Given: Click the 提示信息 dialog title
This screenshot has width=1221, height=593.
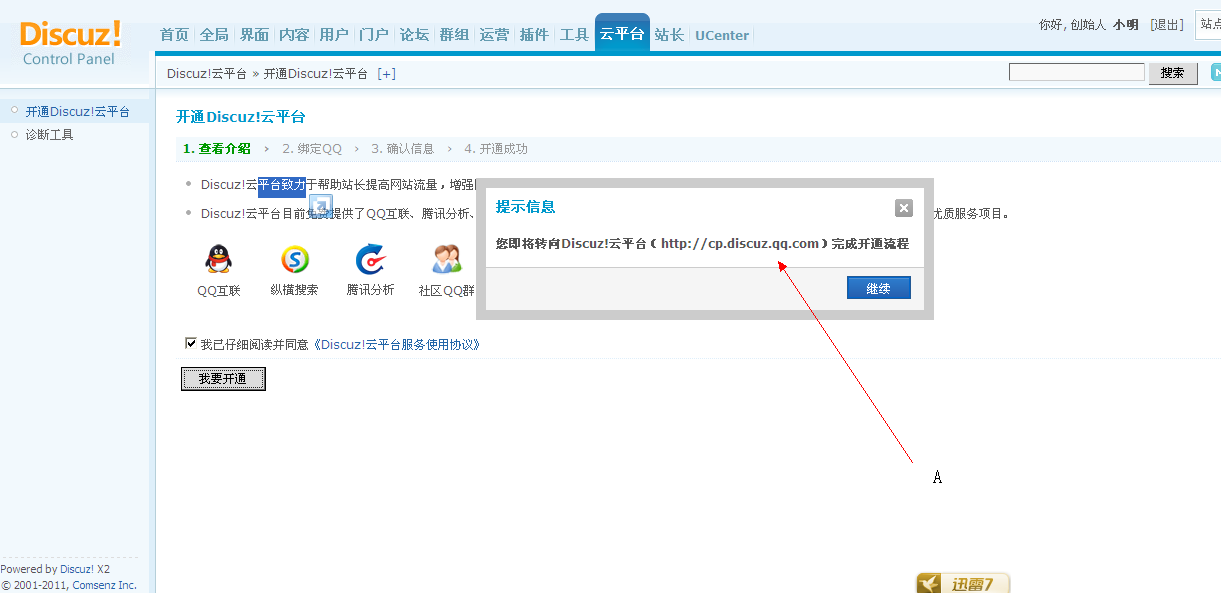Looking at the screenshot, I should coord(526,207).
